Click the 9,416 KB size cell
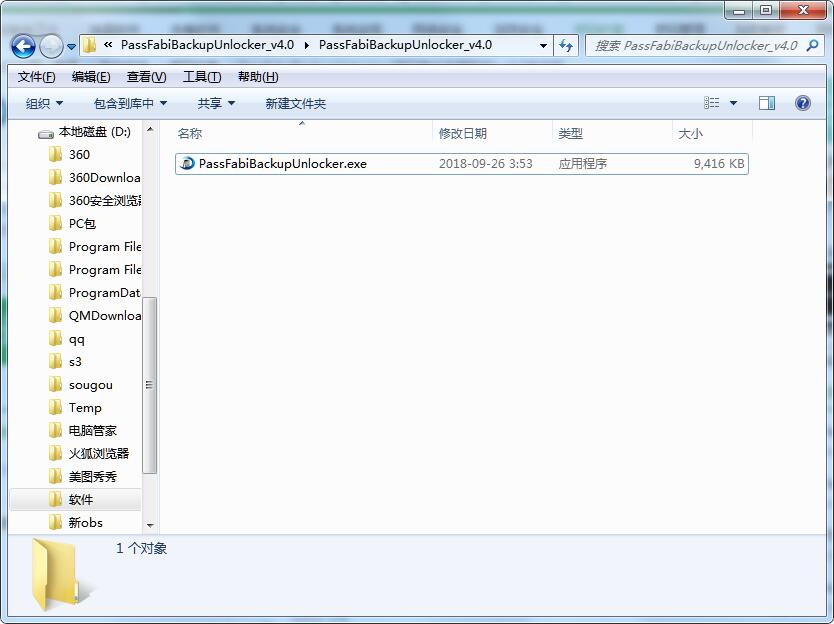 [x=719, y=164]
